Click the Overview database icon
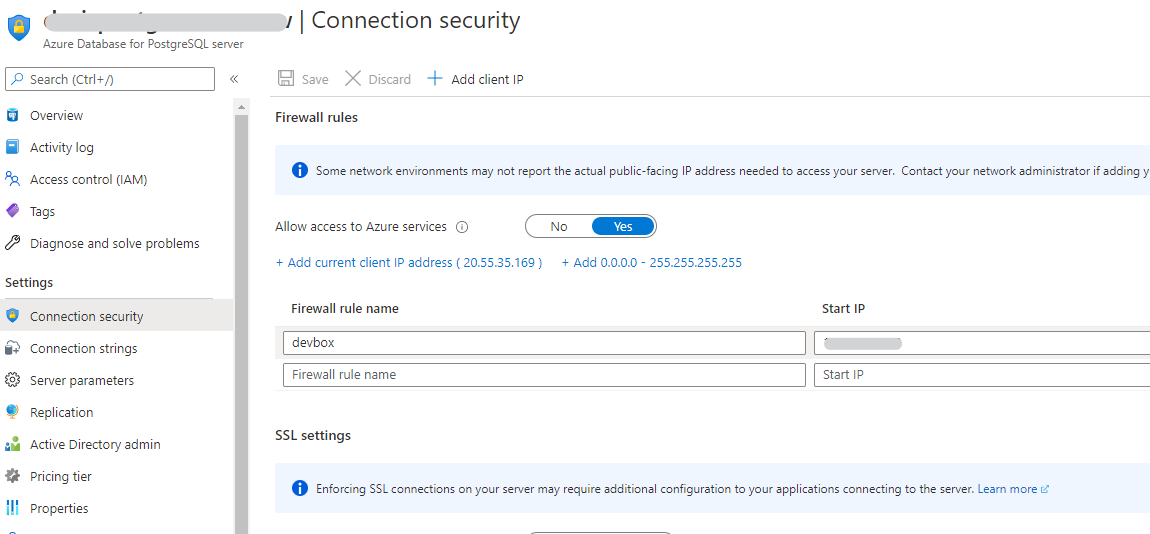The width and height of the screenshot is (1150, 534). point(13,115)
